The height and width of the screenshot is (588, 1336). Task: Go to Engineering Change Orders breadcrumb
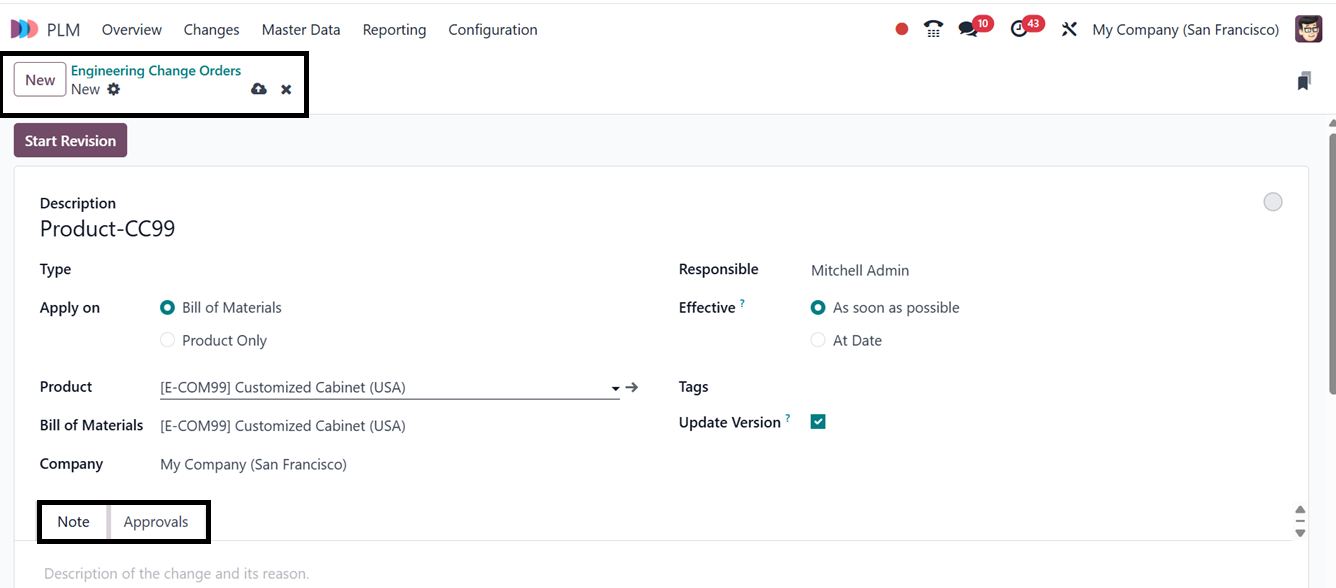point(156,71)
